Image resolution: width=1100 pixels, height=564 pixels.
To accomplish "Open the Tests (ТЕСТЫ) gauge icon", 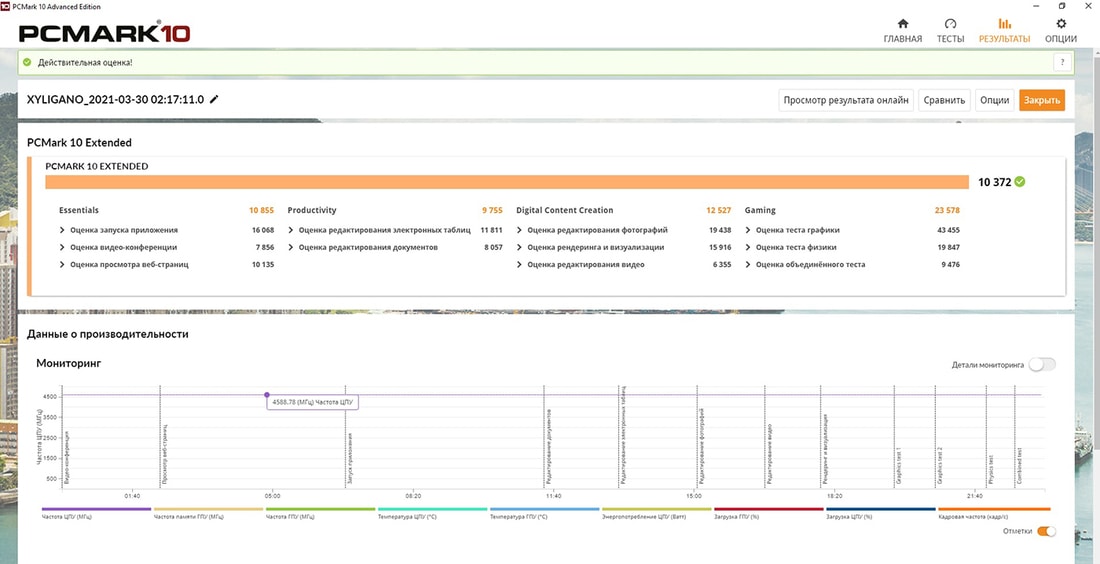I will (950, 24).
